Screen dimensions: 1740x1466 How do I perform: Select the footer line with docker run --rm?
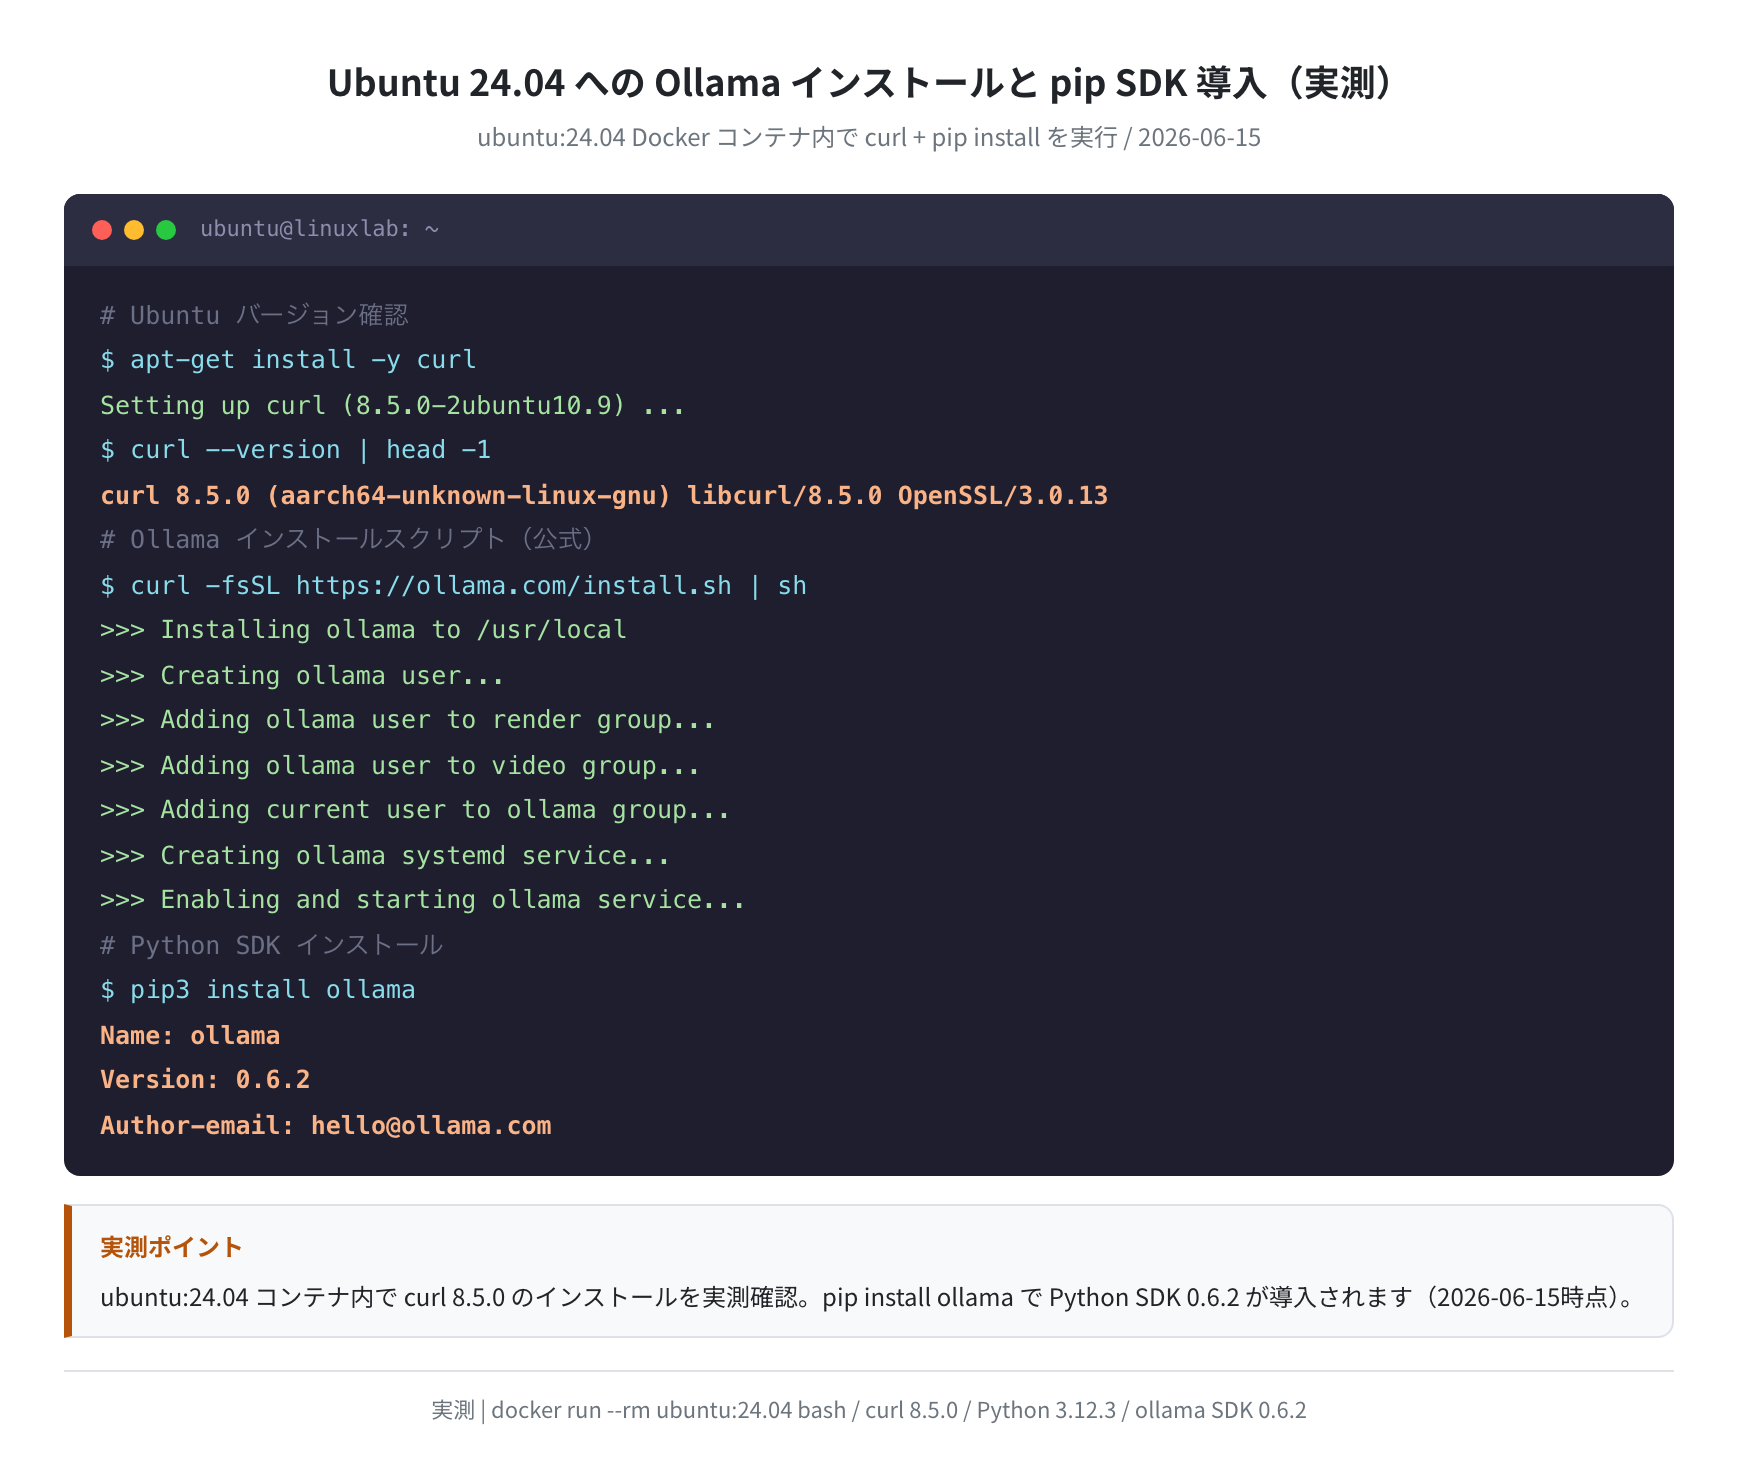(869, 1410)
